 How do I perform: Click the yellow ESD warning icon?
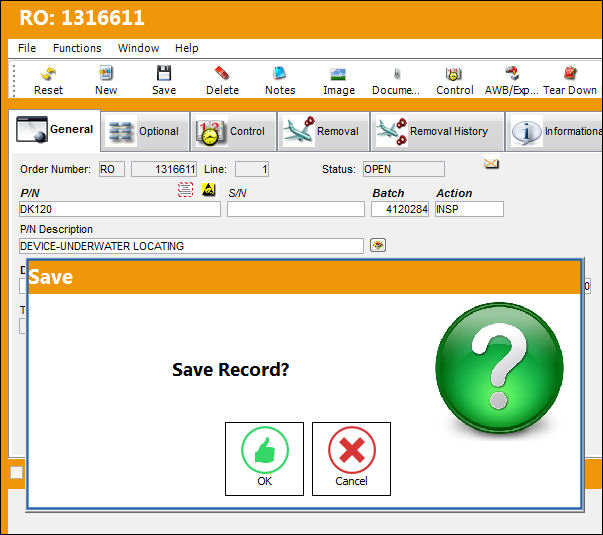pos(209,190)
